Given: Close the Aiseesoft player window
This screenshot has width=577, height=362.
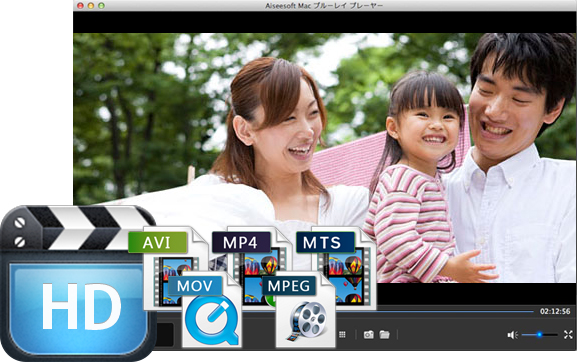Looking at the screenshot, I should coord(80,6).
